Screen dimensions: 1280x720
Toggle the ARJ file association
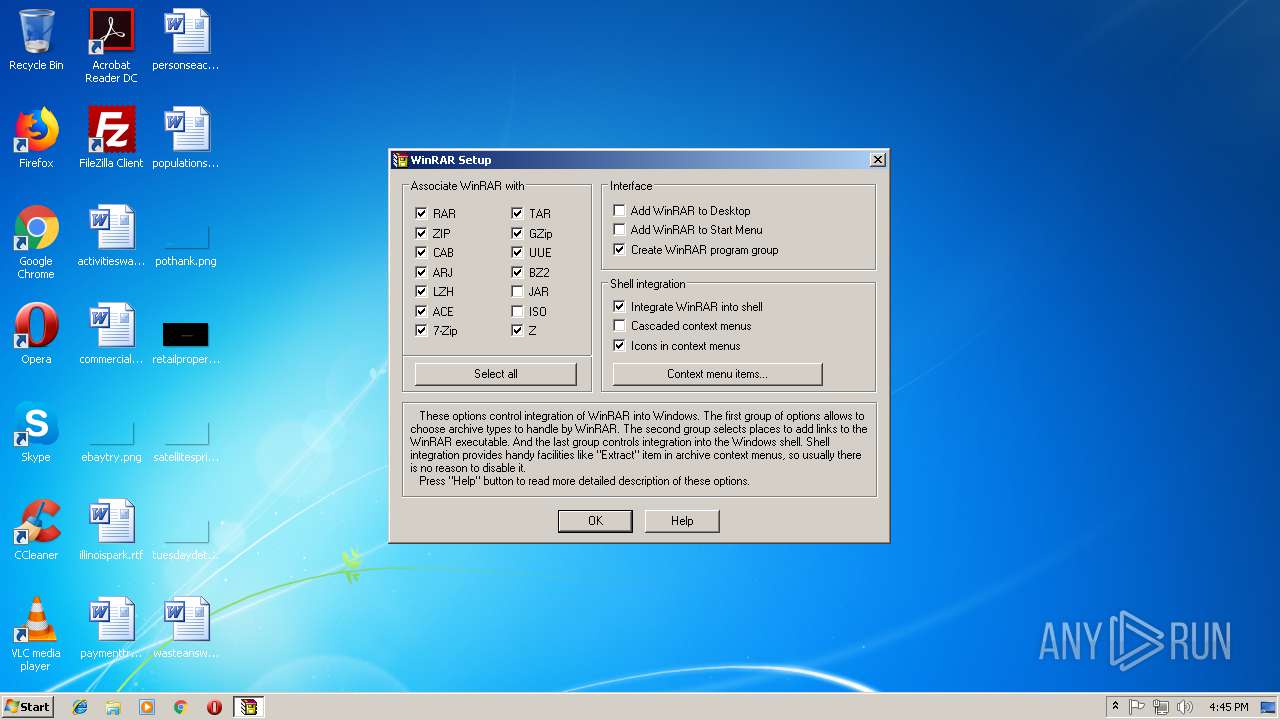point(421,272)
